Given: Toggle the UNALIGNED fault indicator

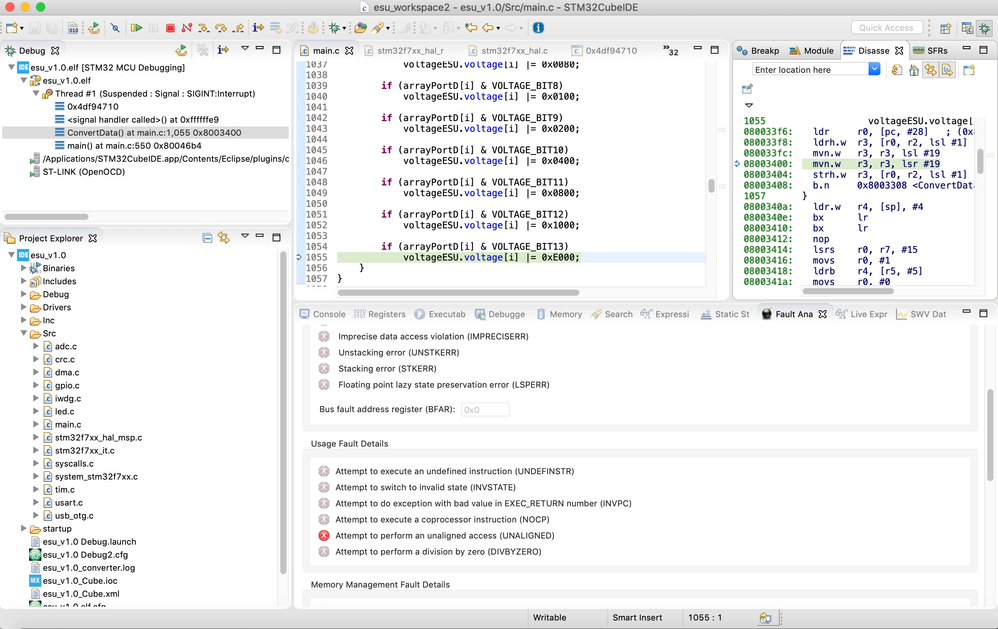Looking at the screenshot, I should (x=324, y=535).
